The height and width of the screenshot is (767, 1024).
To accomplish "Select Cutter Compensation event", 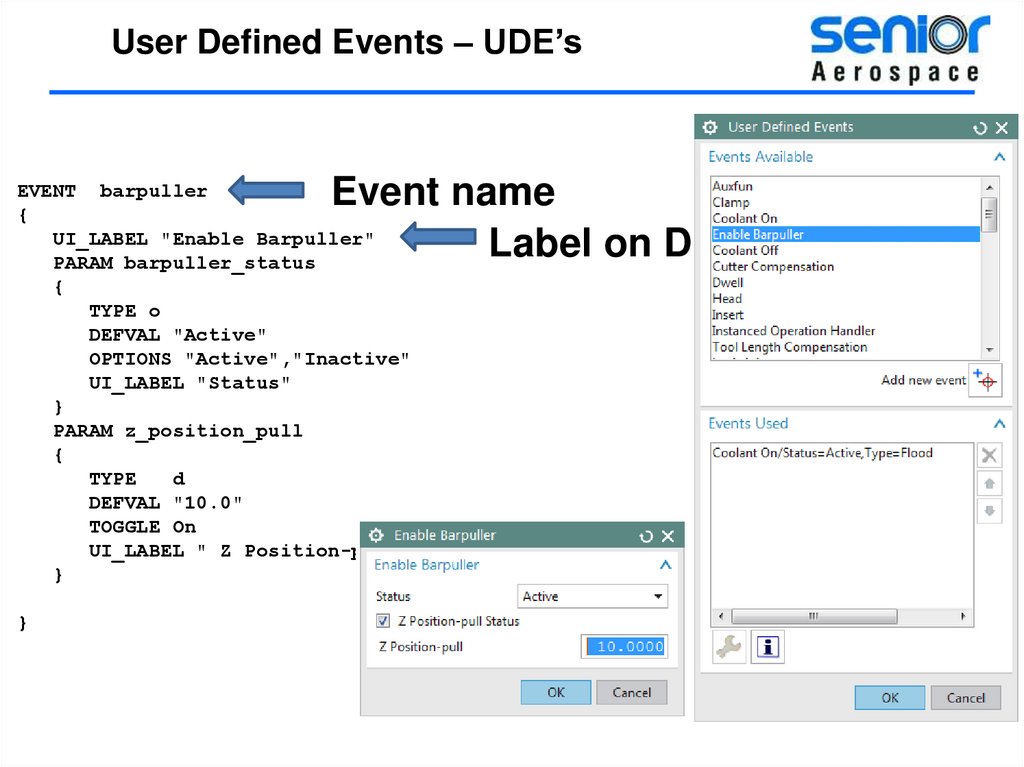I will [846, 267].
